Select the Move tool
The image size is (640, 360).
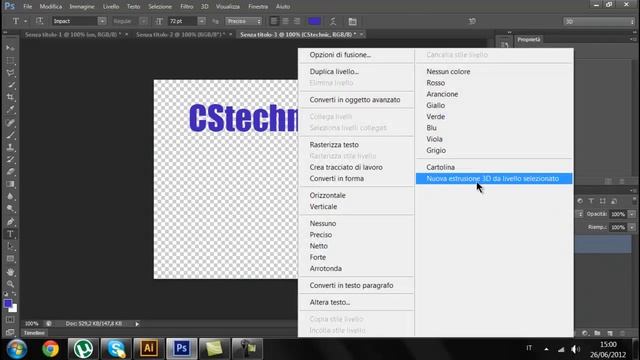pyautogui.click(x=10, y=48)
